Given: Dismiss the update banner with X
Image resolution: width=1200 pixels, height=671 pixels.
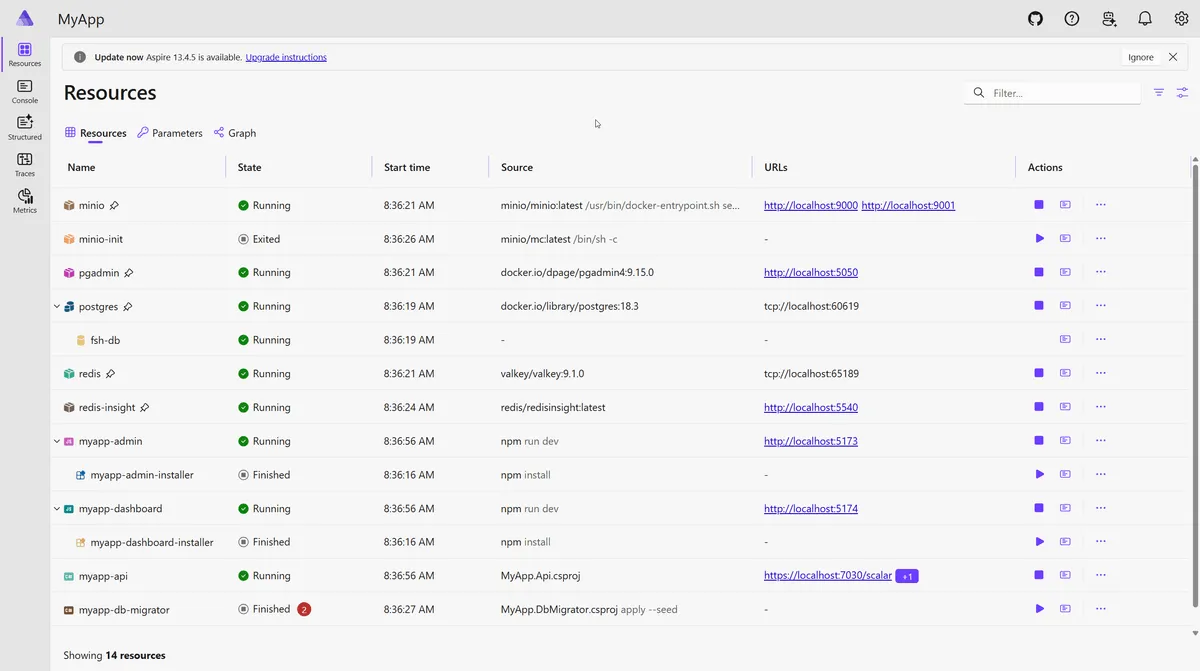Looking at the screenshot, I should [x=1173, y=57].
